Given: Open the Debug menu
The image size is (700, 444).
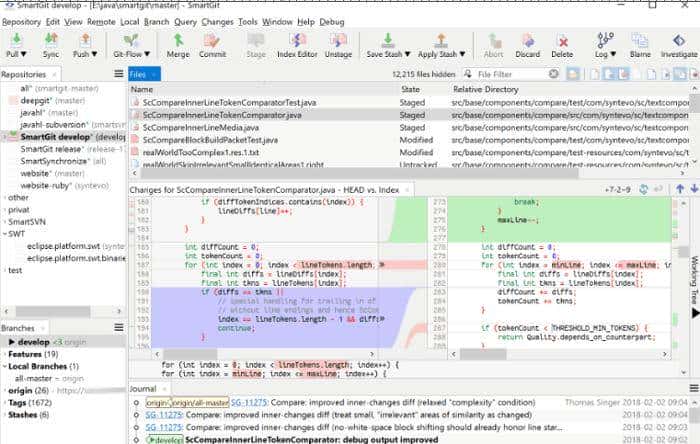Looking at the screenshot, I should pyautogui.click(x=332, y=22).
